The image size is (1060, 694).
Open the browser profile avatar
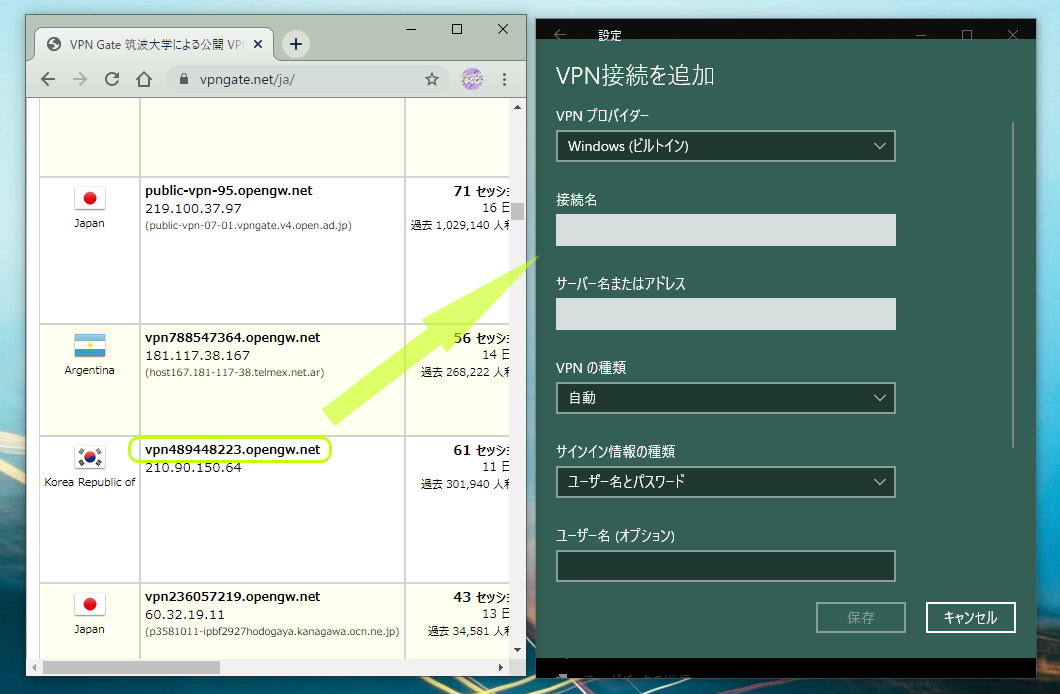[x=472, y=79]
